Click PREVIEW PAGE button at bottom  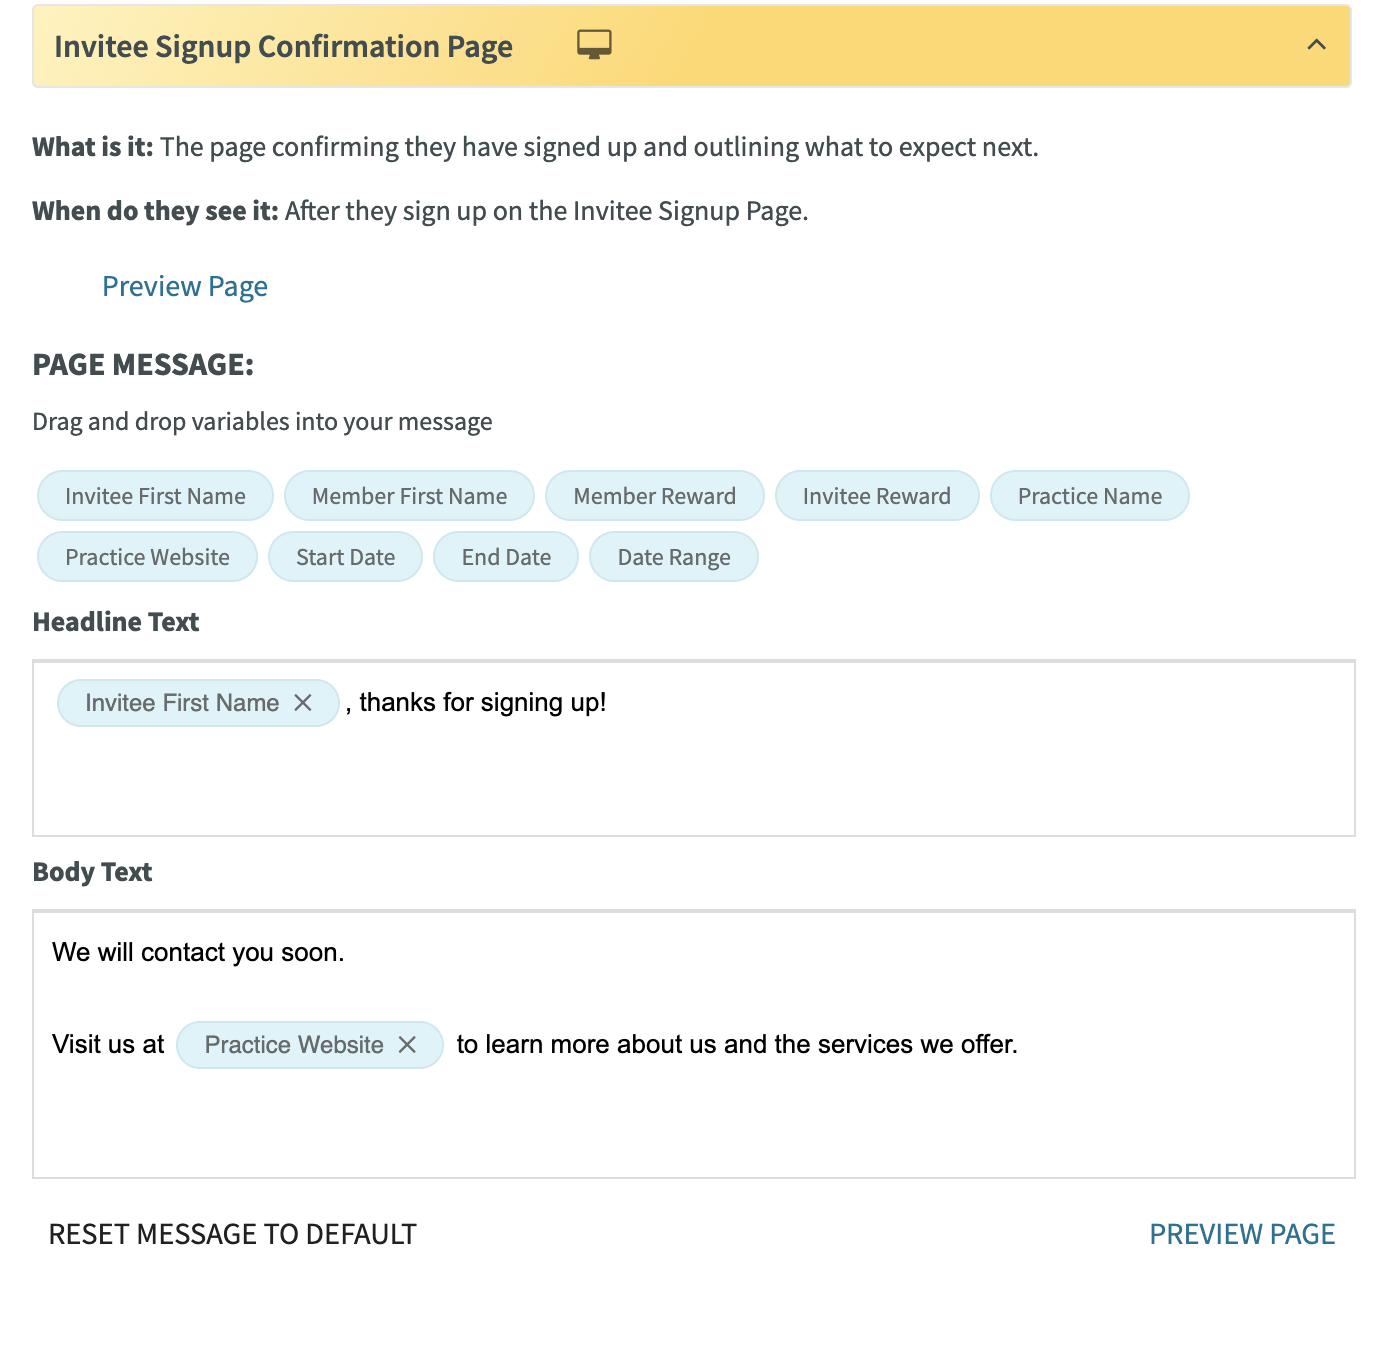[1242, 1234]
